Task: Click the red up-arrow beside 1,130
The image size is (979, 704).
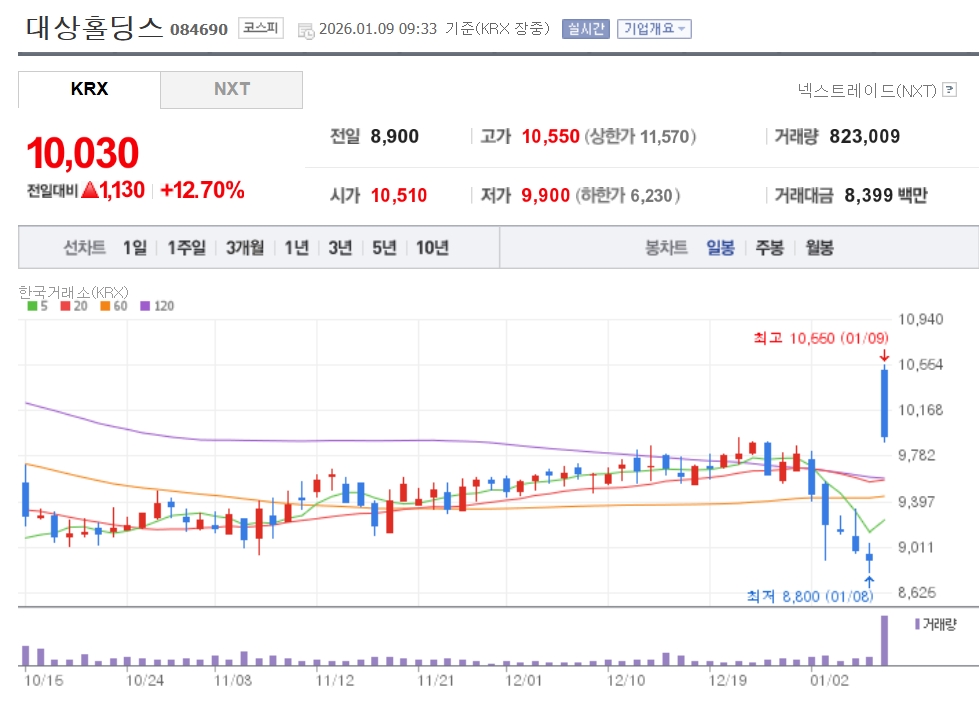Action: click(x=89, y=190)
